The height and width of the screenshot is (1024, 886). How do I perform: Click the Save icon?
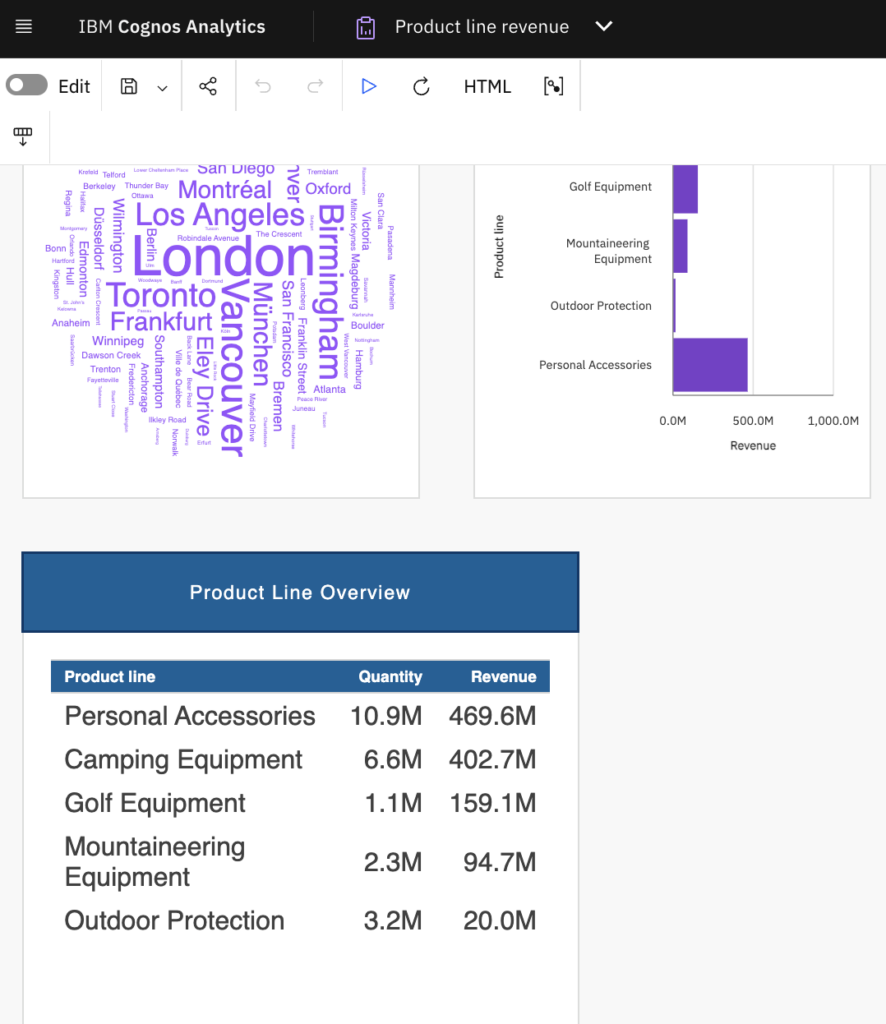[129, 87]
